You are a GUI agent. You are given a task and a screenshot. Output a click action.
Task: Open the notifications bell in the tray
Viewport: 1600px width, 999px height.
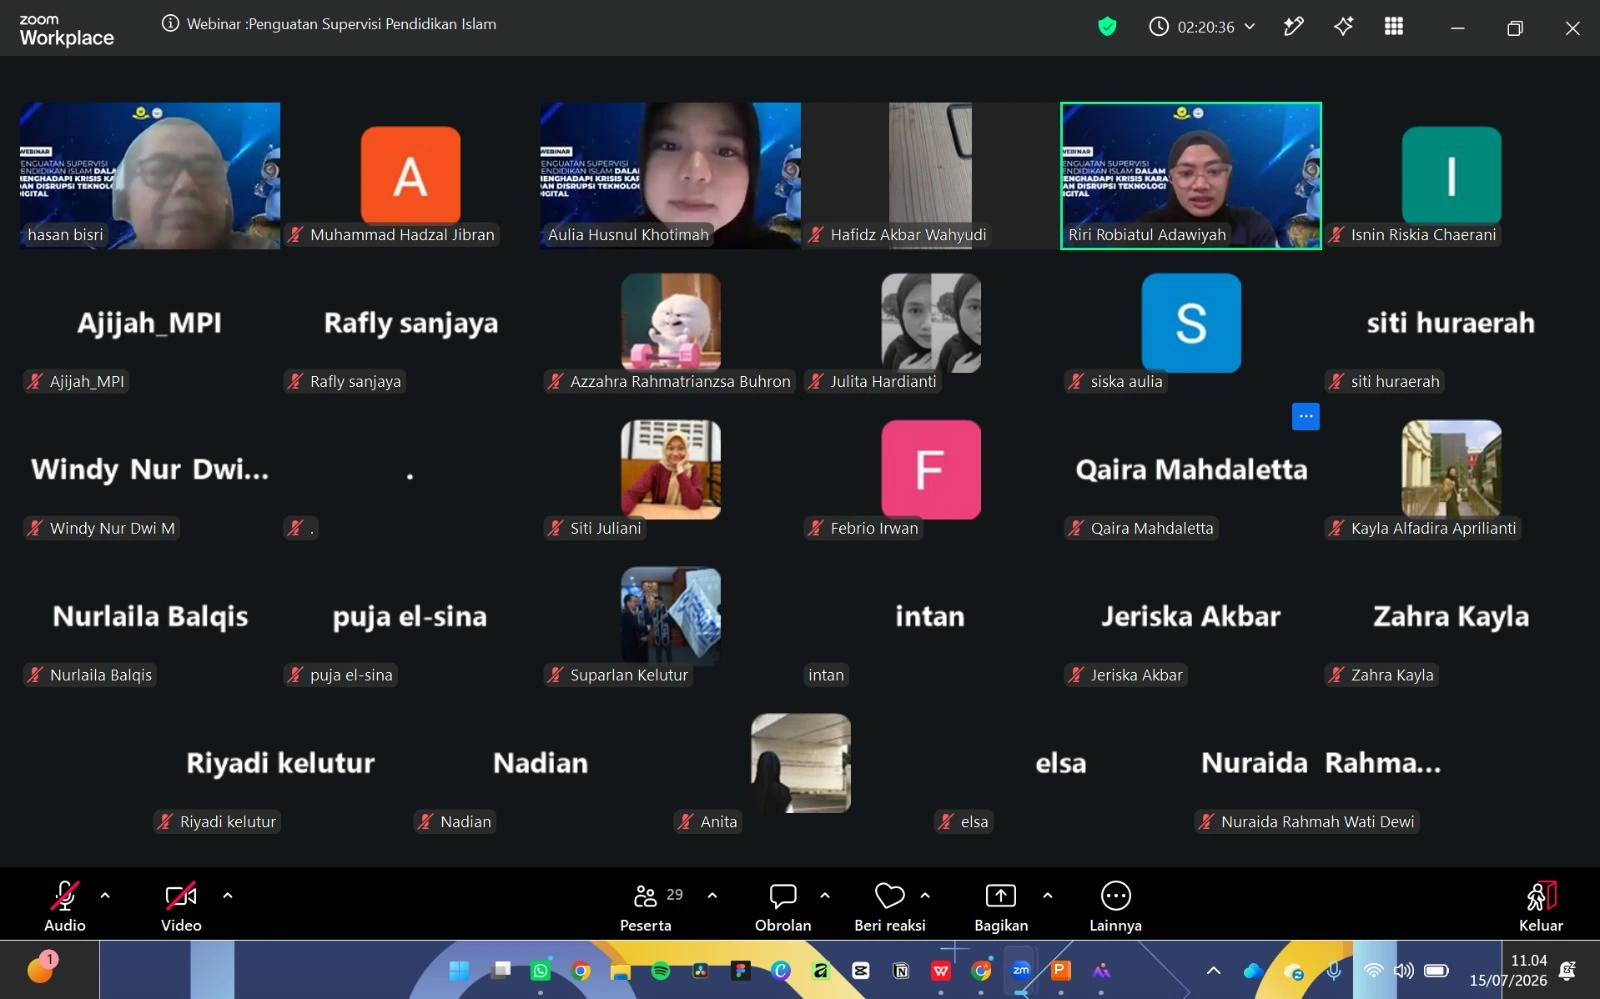pyautogui.click(x=1568, y=970)
